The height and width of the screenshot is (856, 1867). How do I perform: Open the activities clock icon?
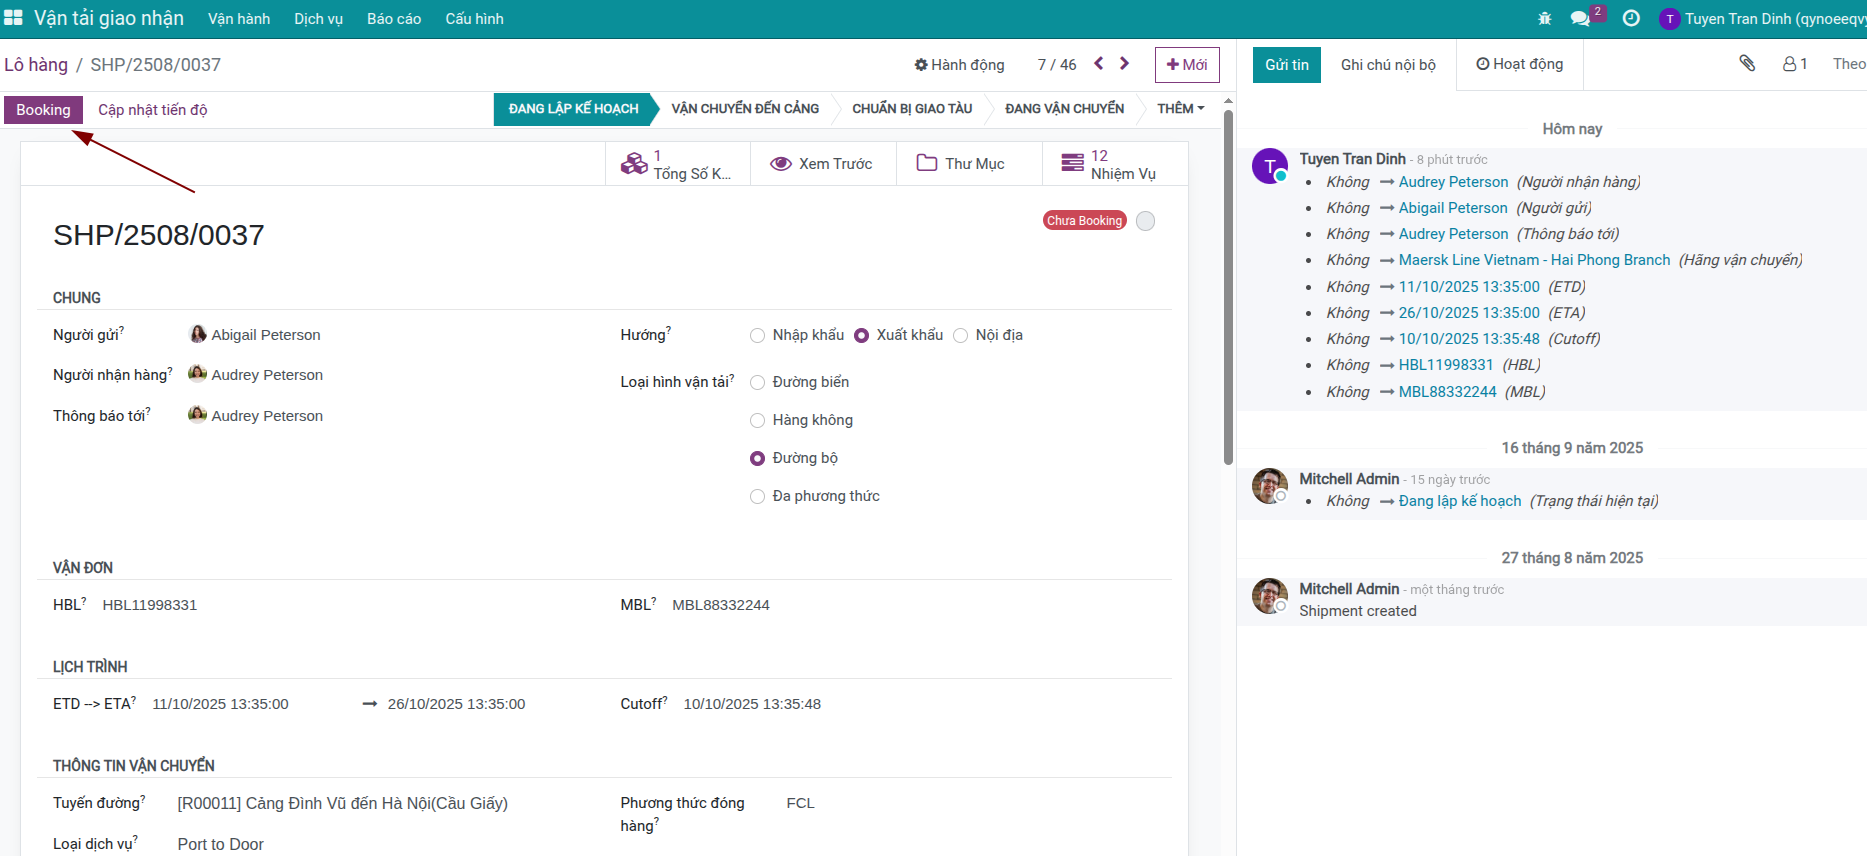tap(1631, 19)
